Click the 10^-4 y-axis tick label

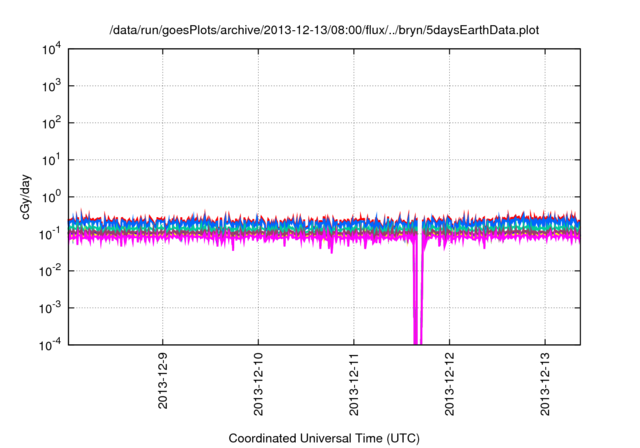pos(51,345)
